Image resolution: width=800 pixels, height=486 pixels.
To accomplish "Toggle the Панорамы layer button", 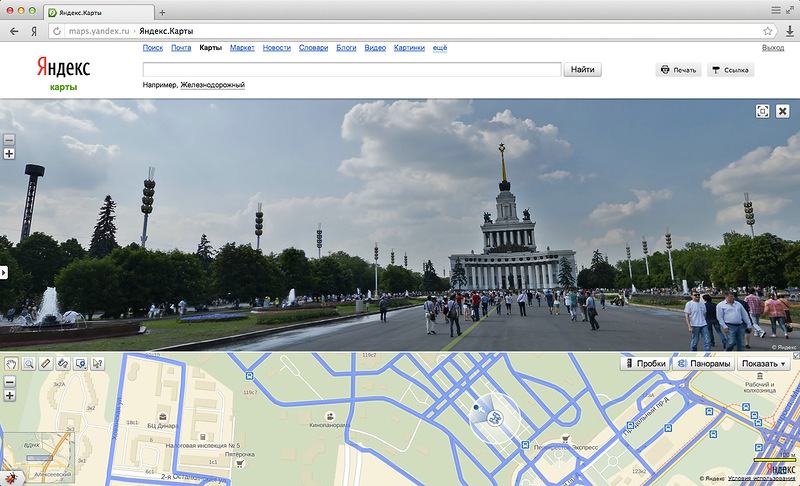I will (704, 364).
